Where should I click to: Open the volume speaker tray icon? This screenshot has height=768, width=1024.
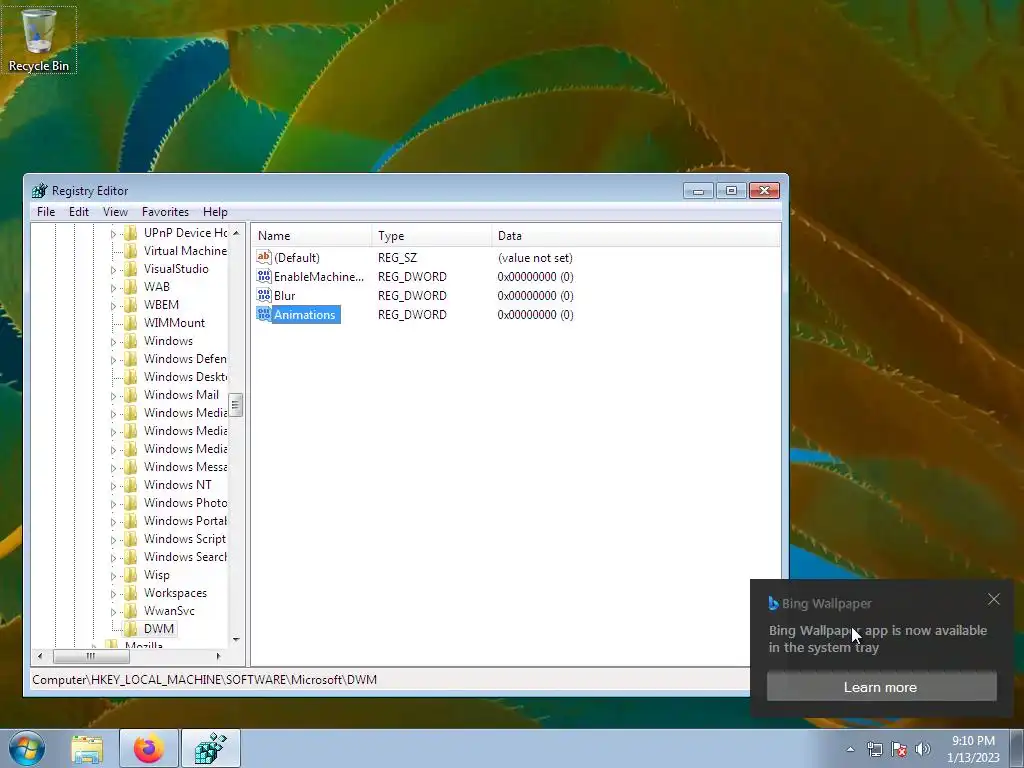(x=922, y=749)
